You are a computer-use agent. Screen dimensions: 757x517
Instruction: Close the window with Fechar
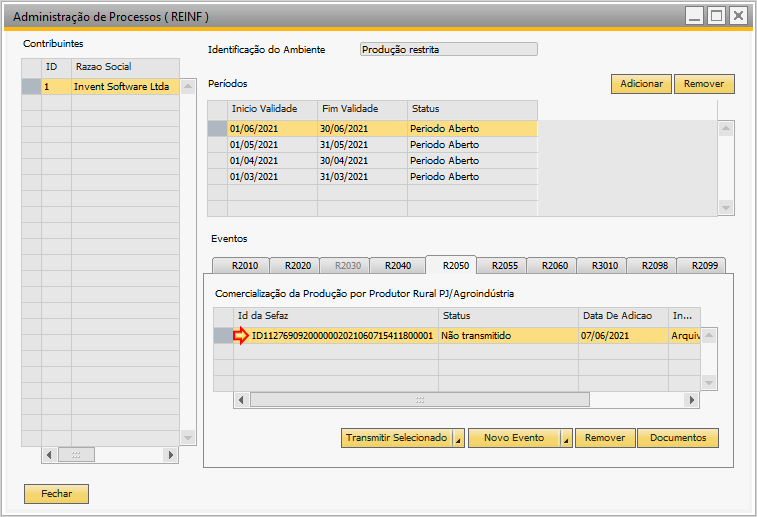[x=56, y=494]
